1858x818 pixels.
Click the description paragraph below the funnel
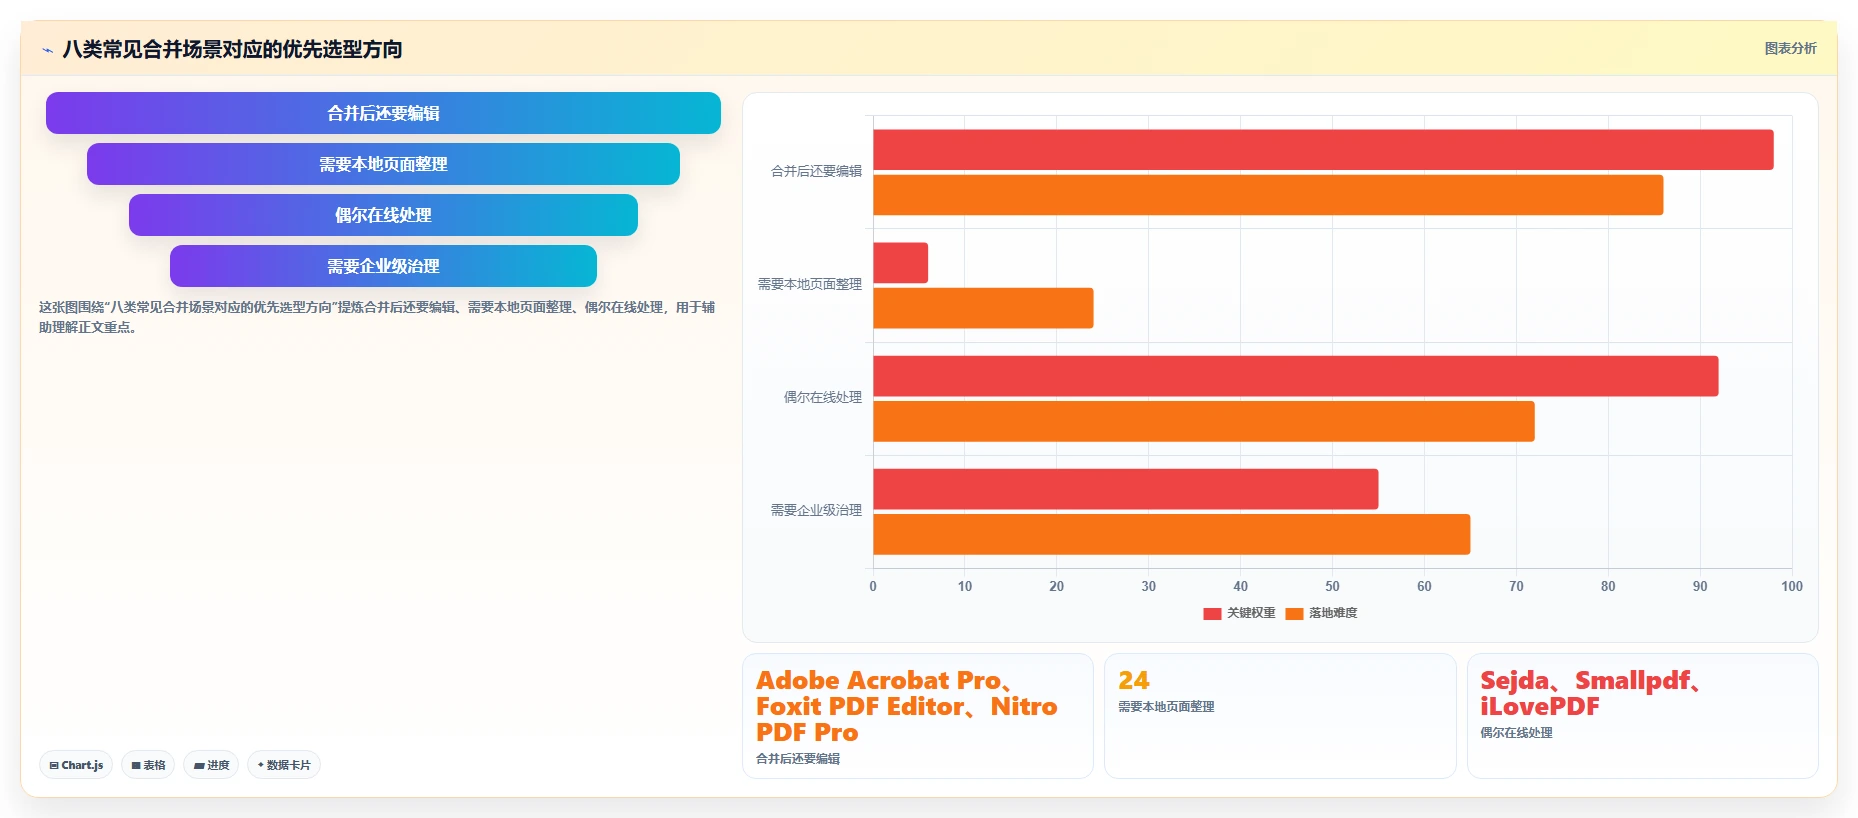tap(377, 317)
